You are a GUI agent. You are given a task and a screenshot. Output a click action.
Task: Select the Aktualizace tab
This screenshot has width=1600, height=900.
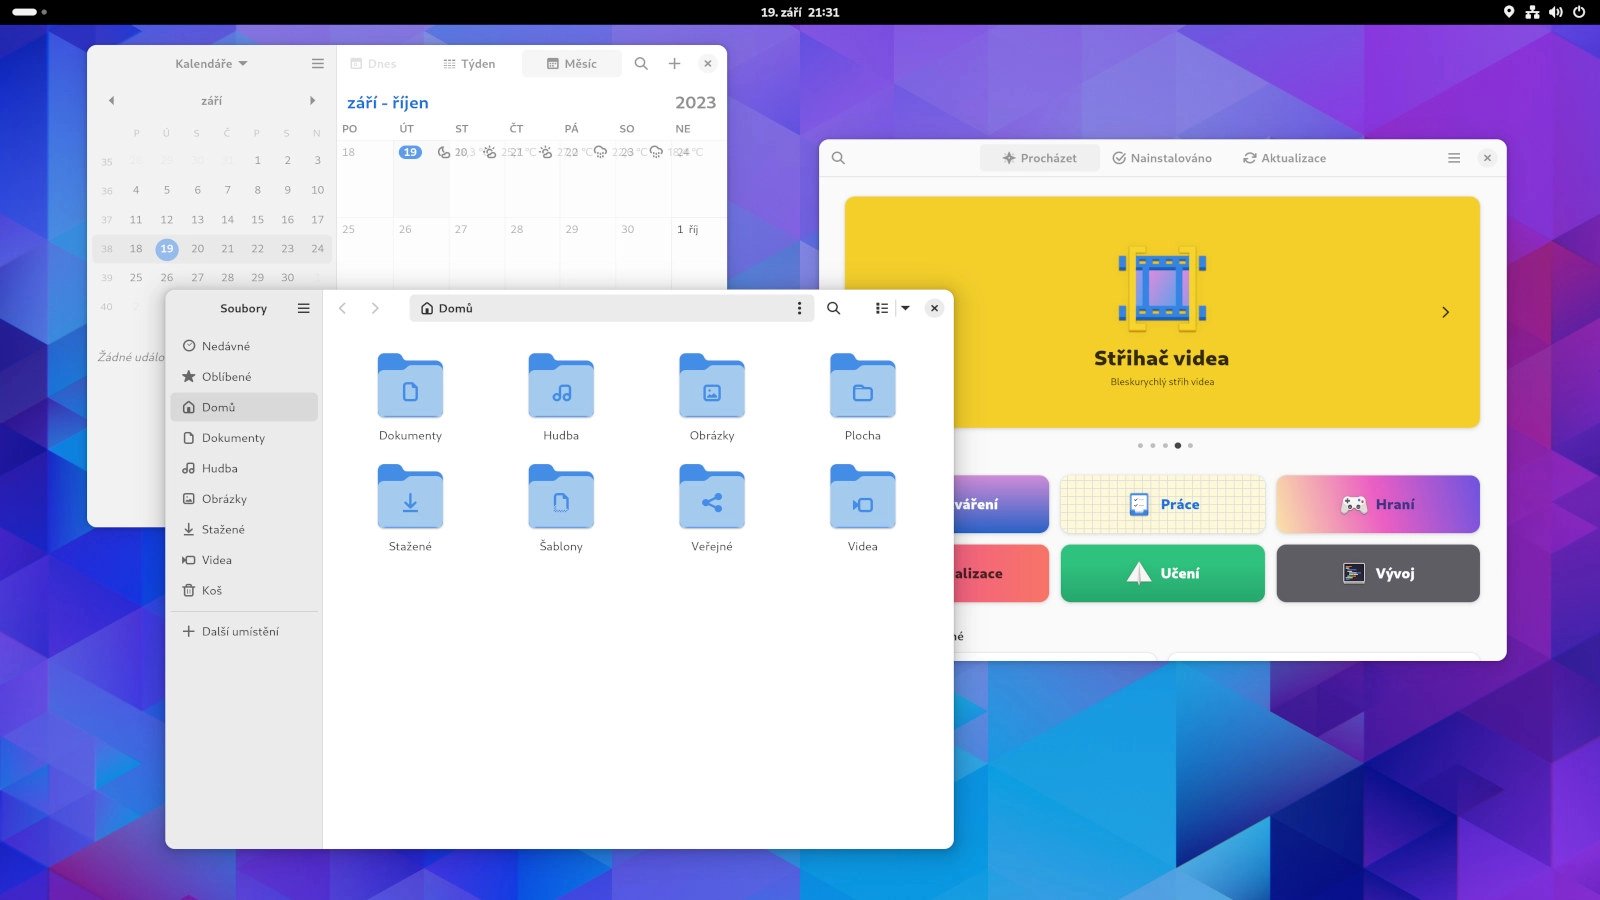[x=1285, y=158]
